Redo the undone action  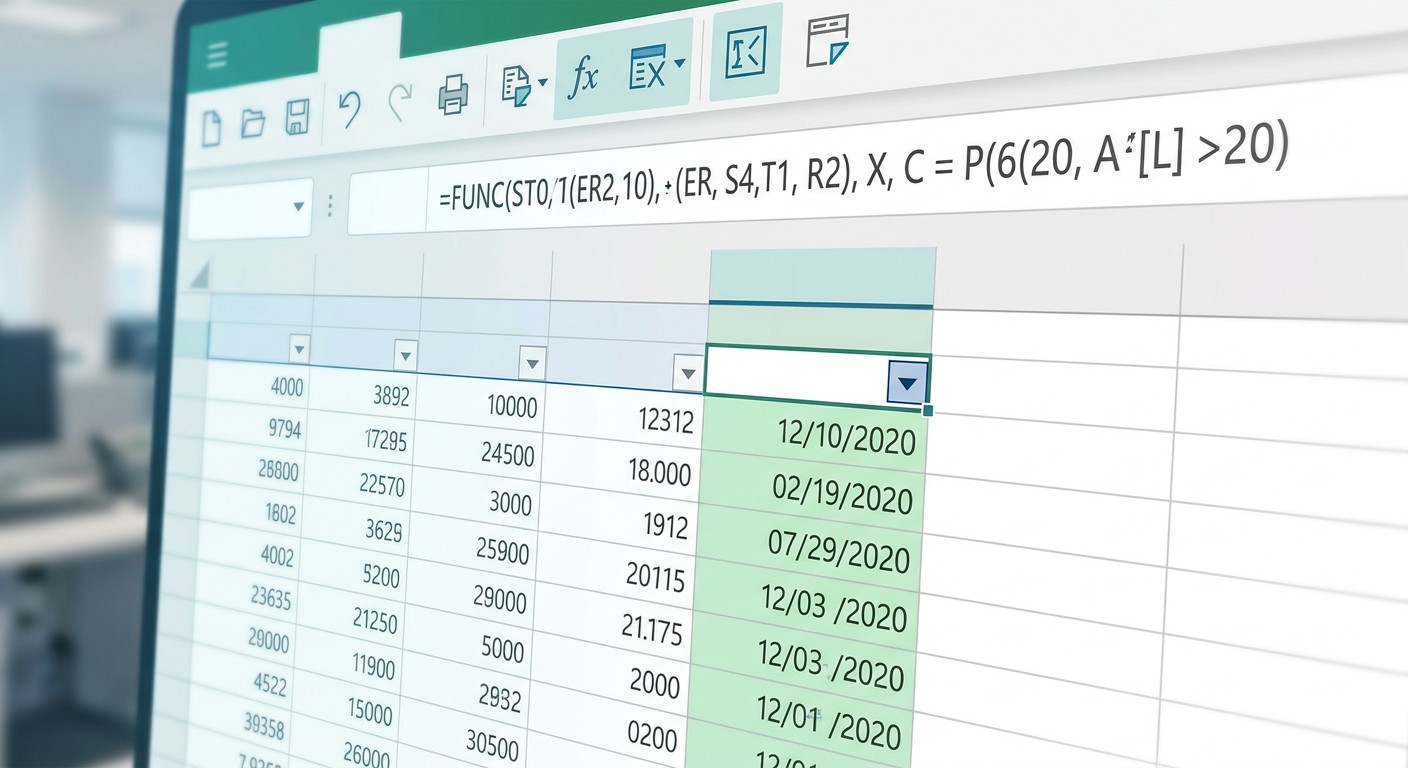click(x=400, y=103)
